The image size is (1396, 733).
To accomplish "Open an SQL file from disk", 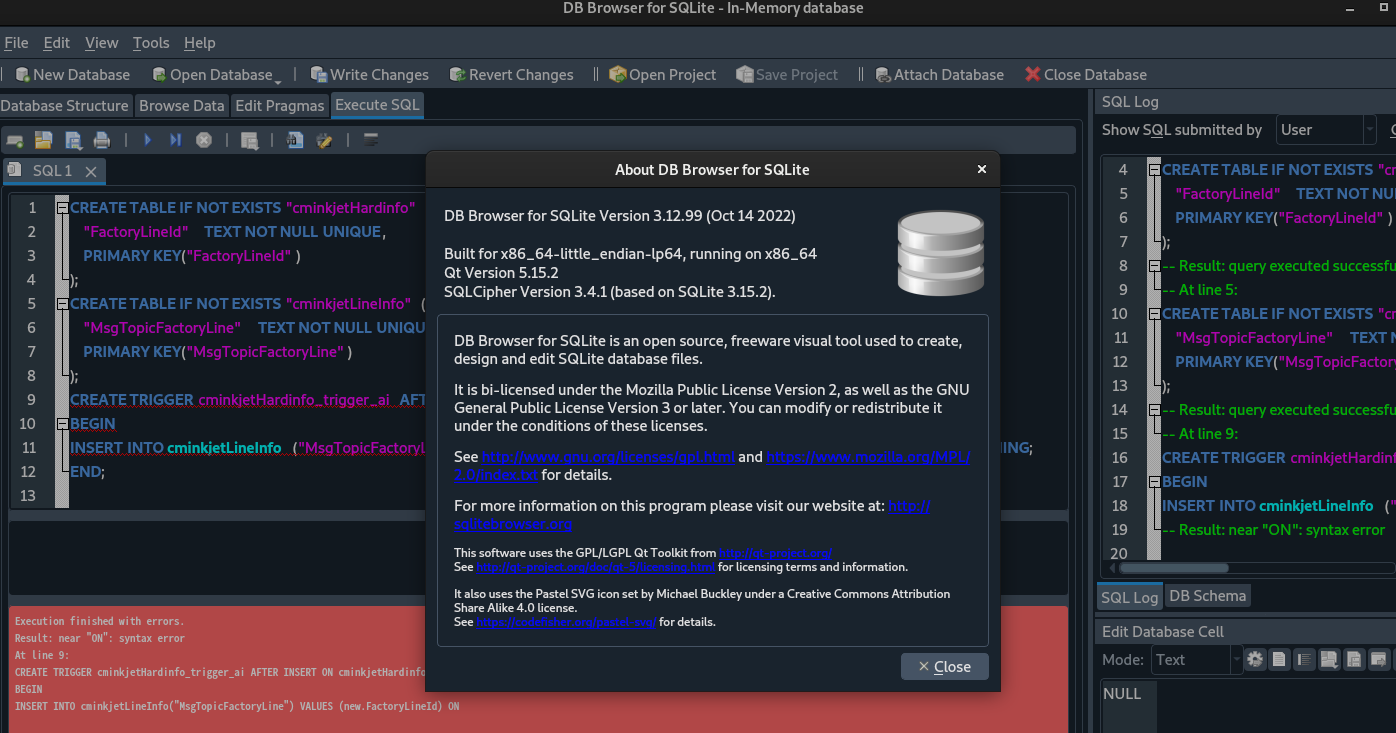I will pyautogui.click(x=44, y=140).
